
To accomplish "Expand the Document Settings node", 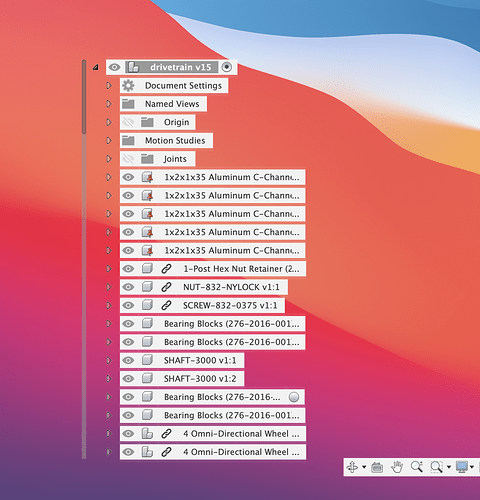I will 109,86.
